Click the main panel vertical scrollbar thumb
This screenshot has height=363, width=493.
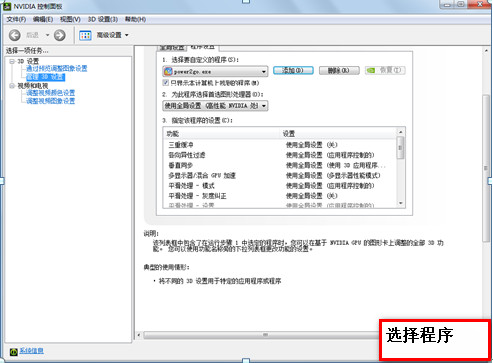click(x=486, y=168)
